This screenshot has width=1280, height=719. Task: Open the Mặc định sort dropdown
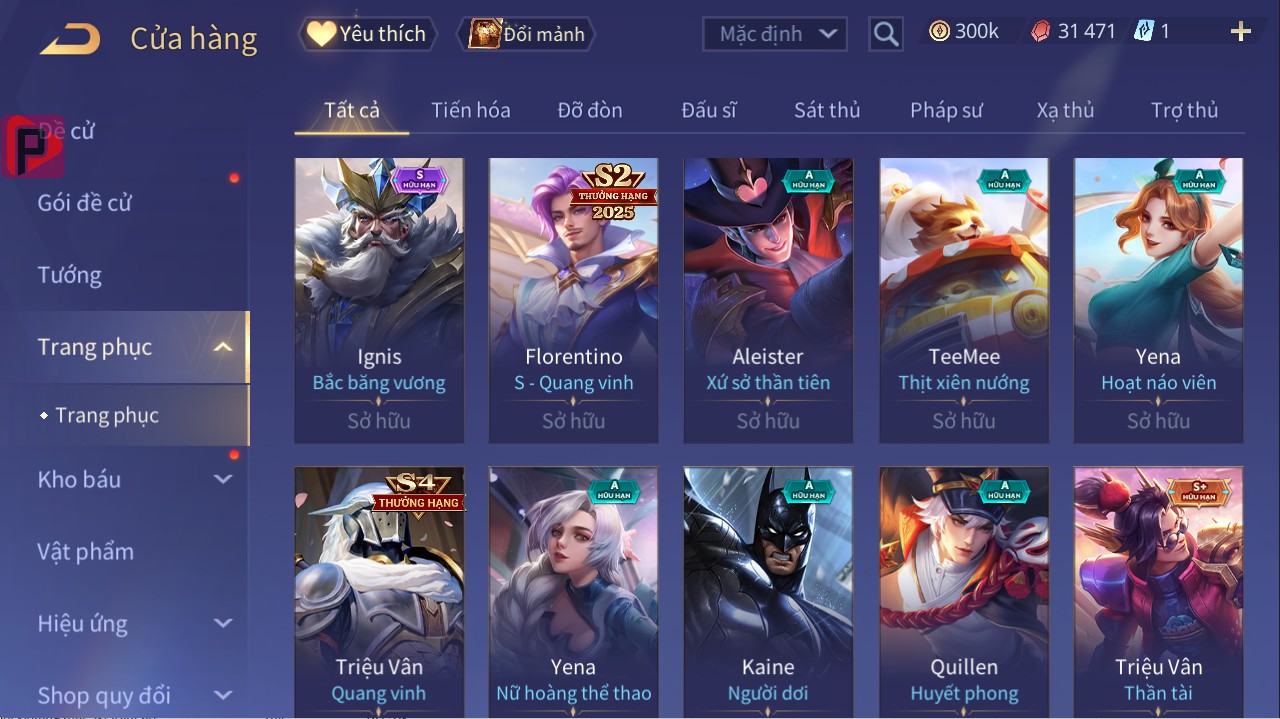tap(775, 34)
